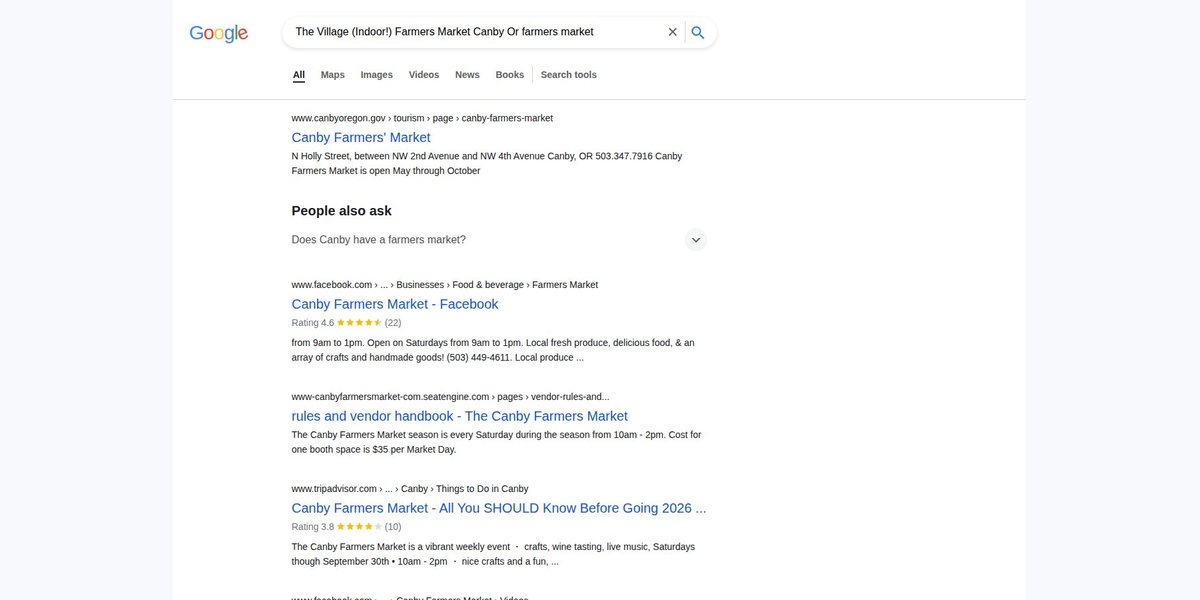The width and height of the screenshot is (1200, 600).
Task: Switch to the Images tab
Action: [377, 75]
